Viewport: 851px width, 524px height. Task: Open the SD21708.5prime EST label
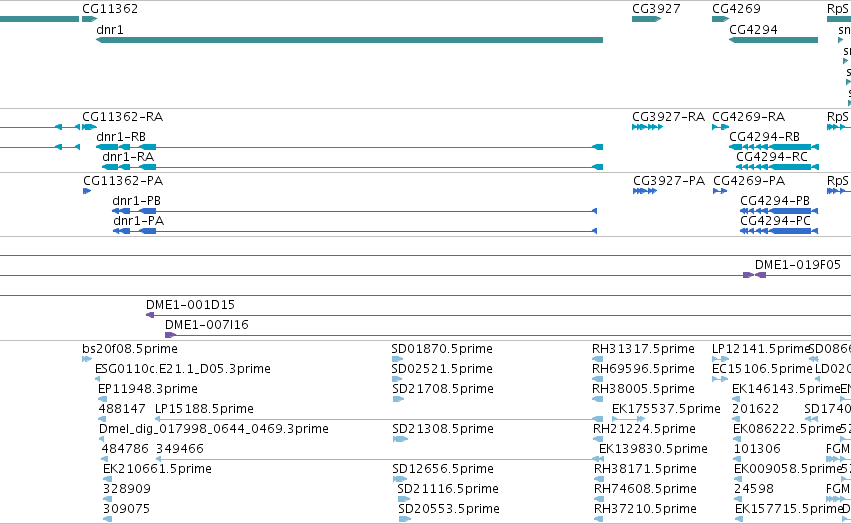pos(443,389)
